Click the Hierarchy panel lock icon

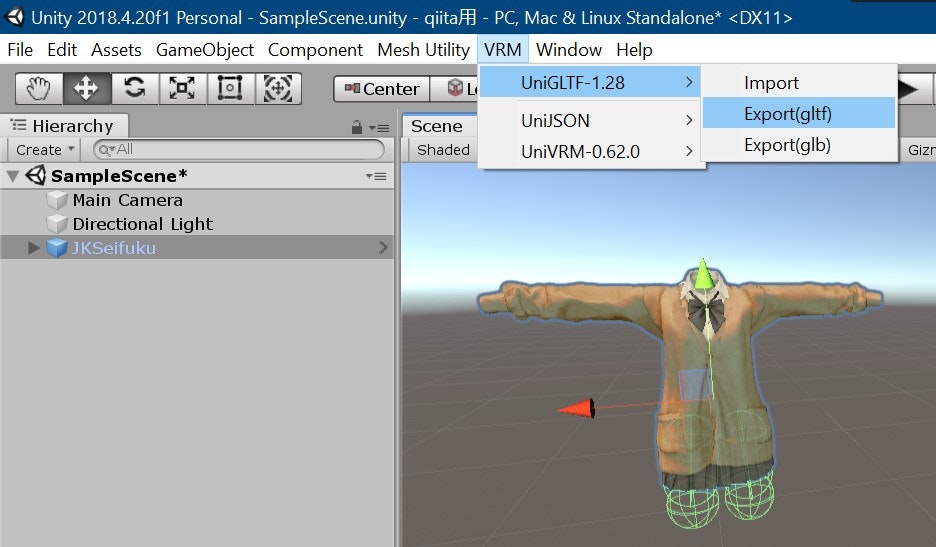356,127
